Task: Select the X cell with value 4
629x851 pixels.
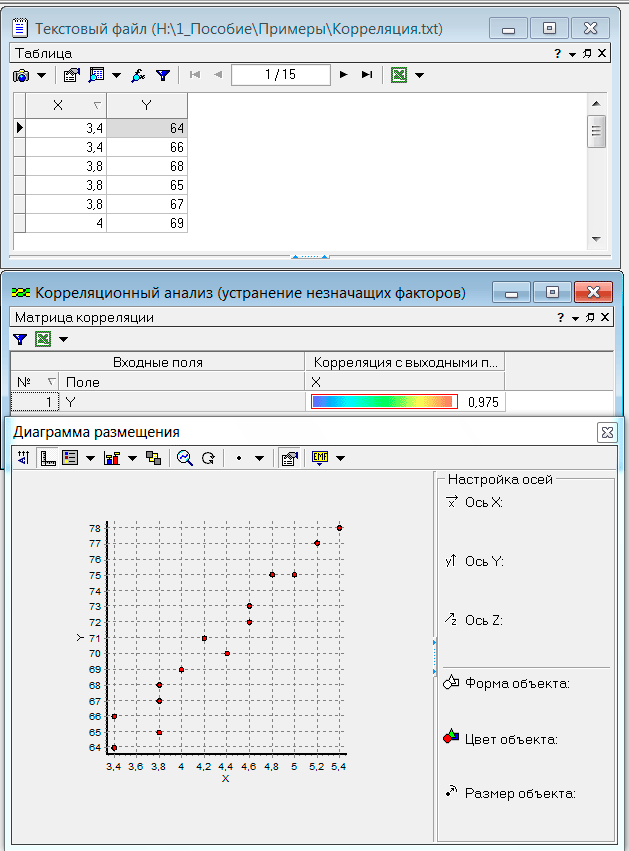Action: coord(66,223)
